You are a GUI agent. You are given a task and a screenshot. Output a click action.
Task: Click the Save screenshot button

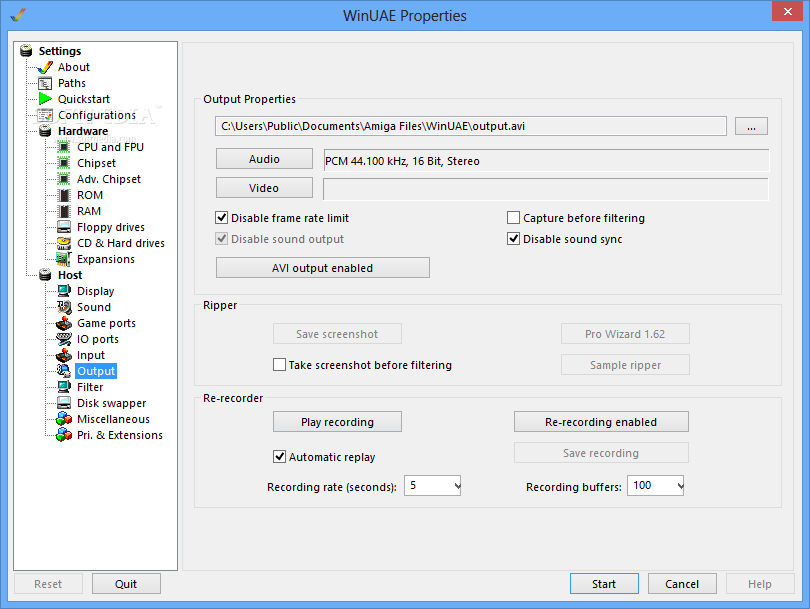(x=337, y=334)
